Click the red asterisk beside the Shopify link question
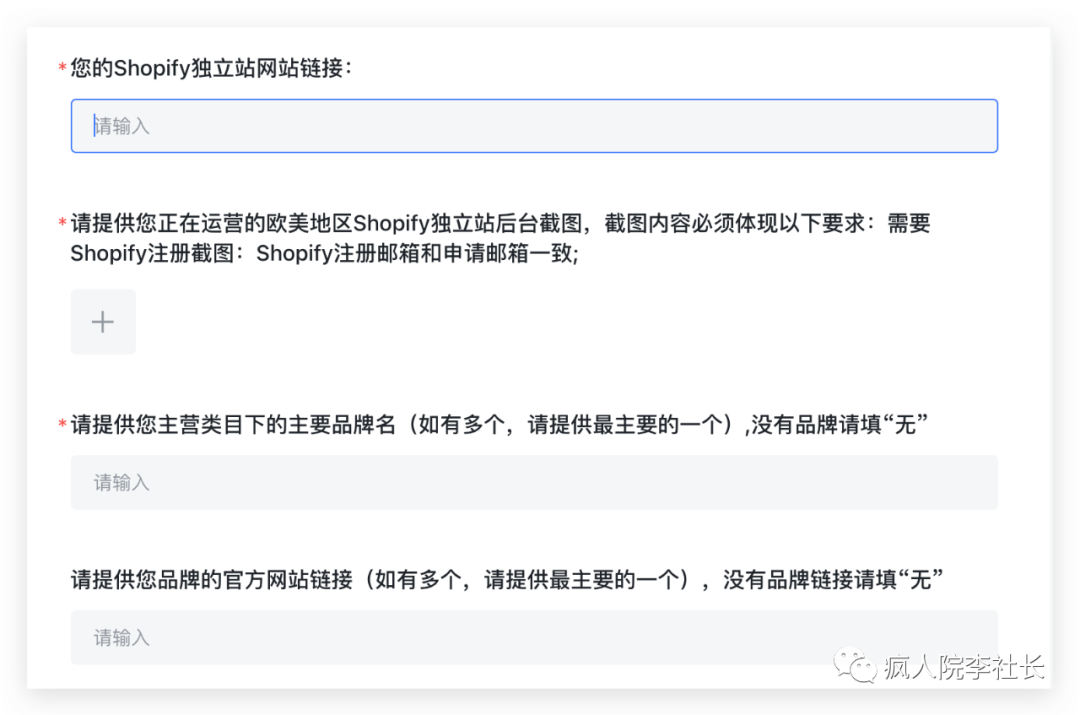This screenshot has height=715, width=1080. click(x=61, y=67)
